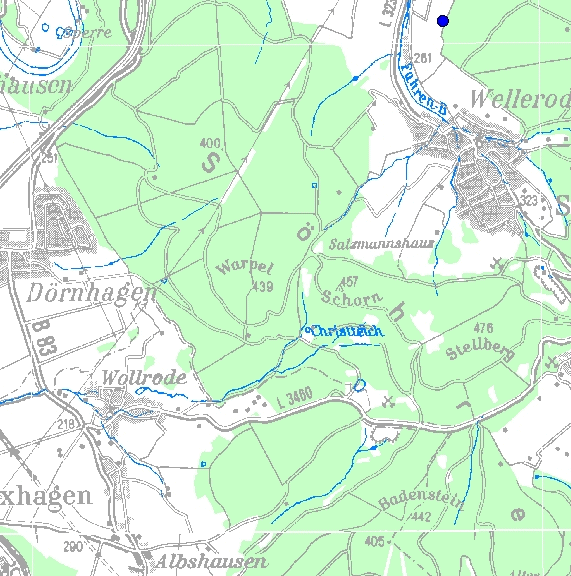Click the Salzmannshaus label
Image resolution: width=571 pixels, height=576 pixels.
(381, 244)
